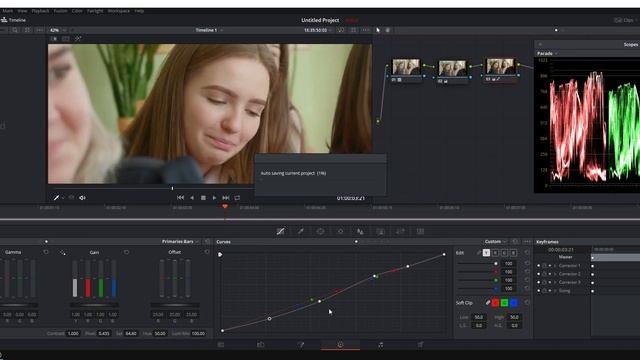Reset the Offset bars
Viewport: 640px width, 360px height.
point(207,252)
